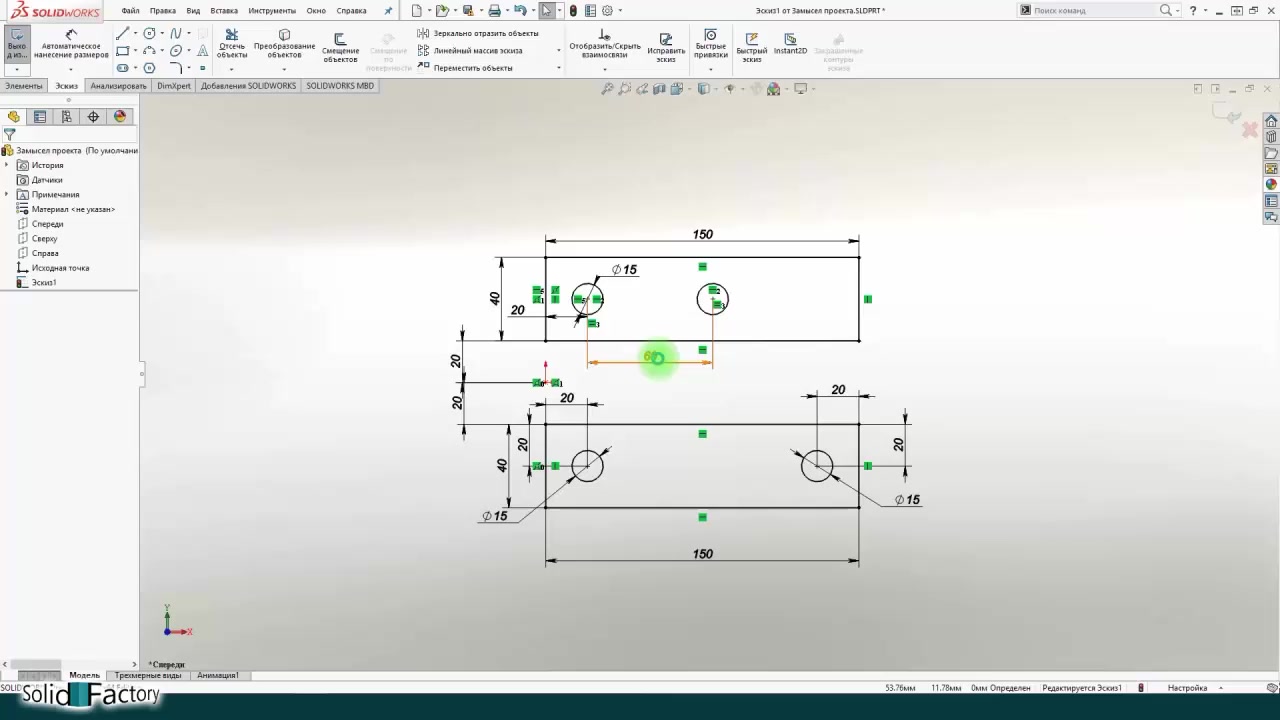Viewport: 1280px width, 720px height.
Task: Expand the История tree node
Action: (x=7, y=165)
